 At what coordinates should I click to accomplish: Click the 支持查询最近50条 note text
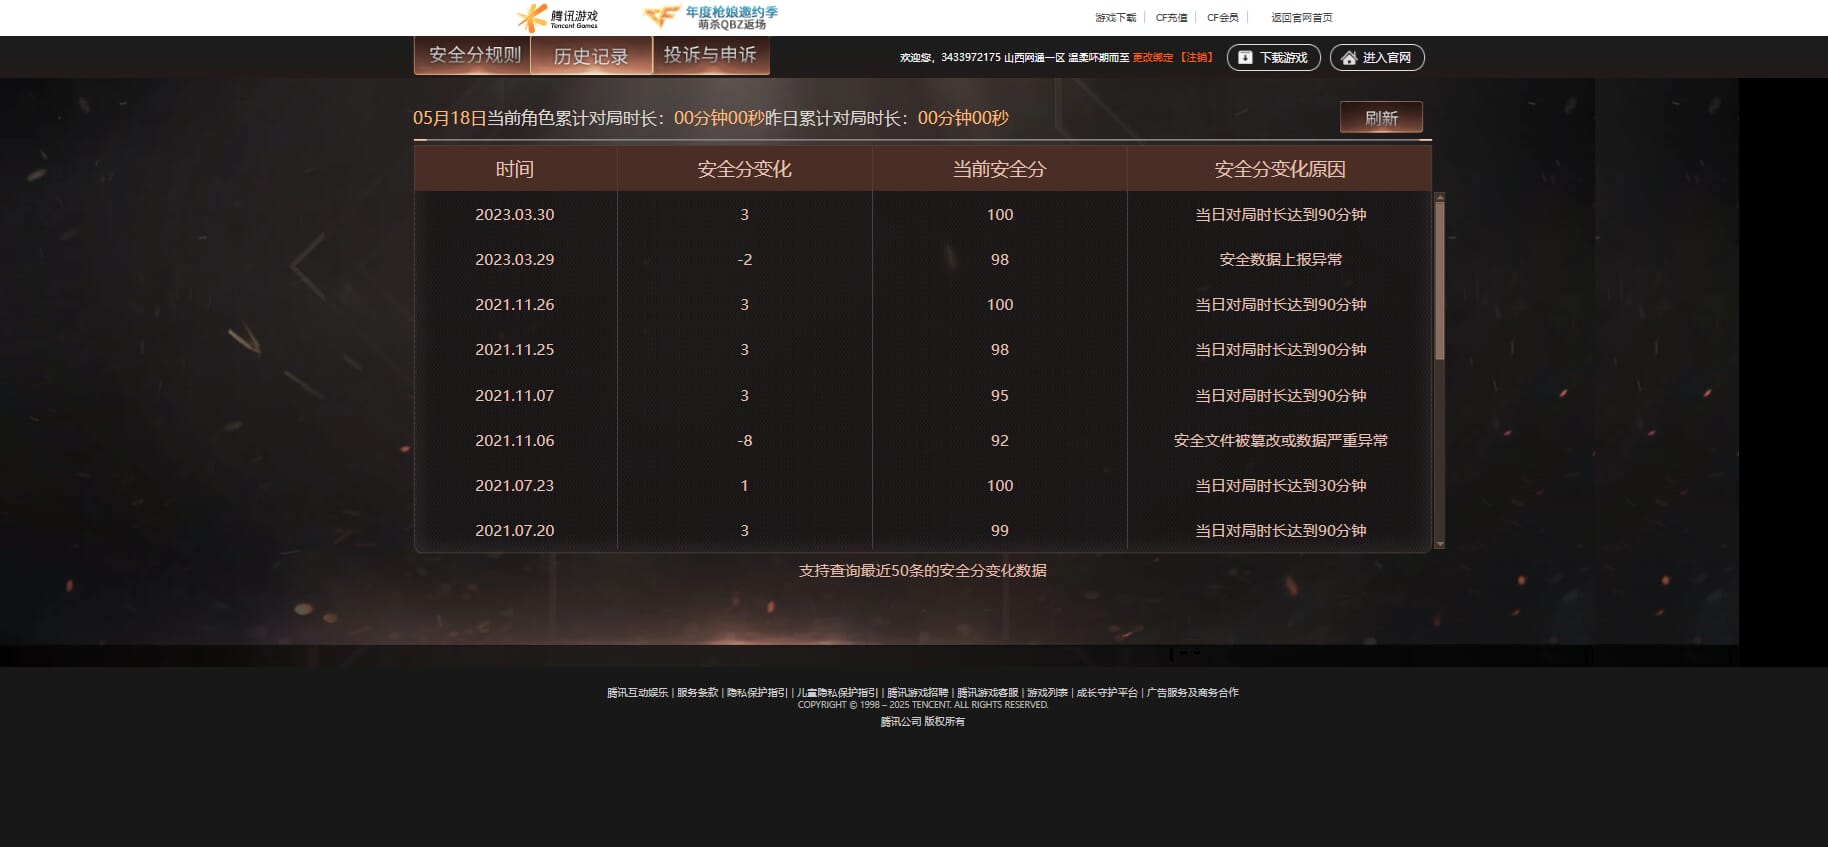tap(922, 571)
